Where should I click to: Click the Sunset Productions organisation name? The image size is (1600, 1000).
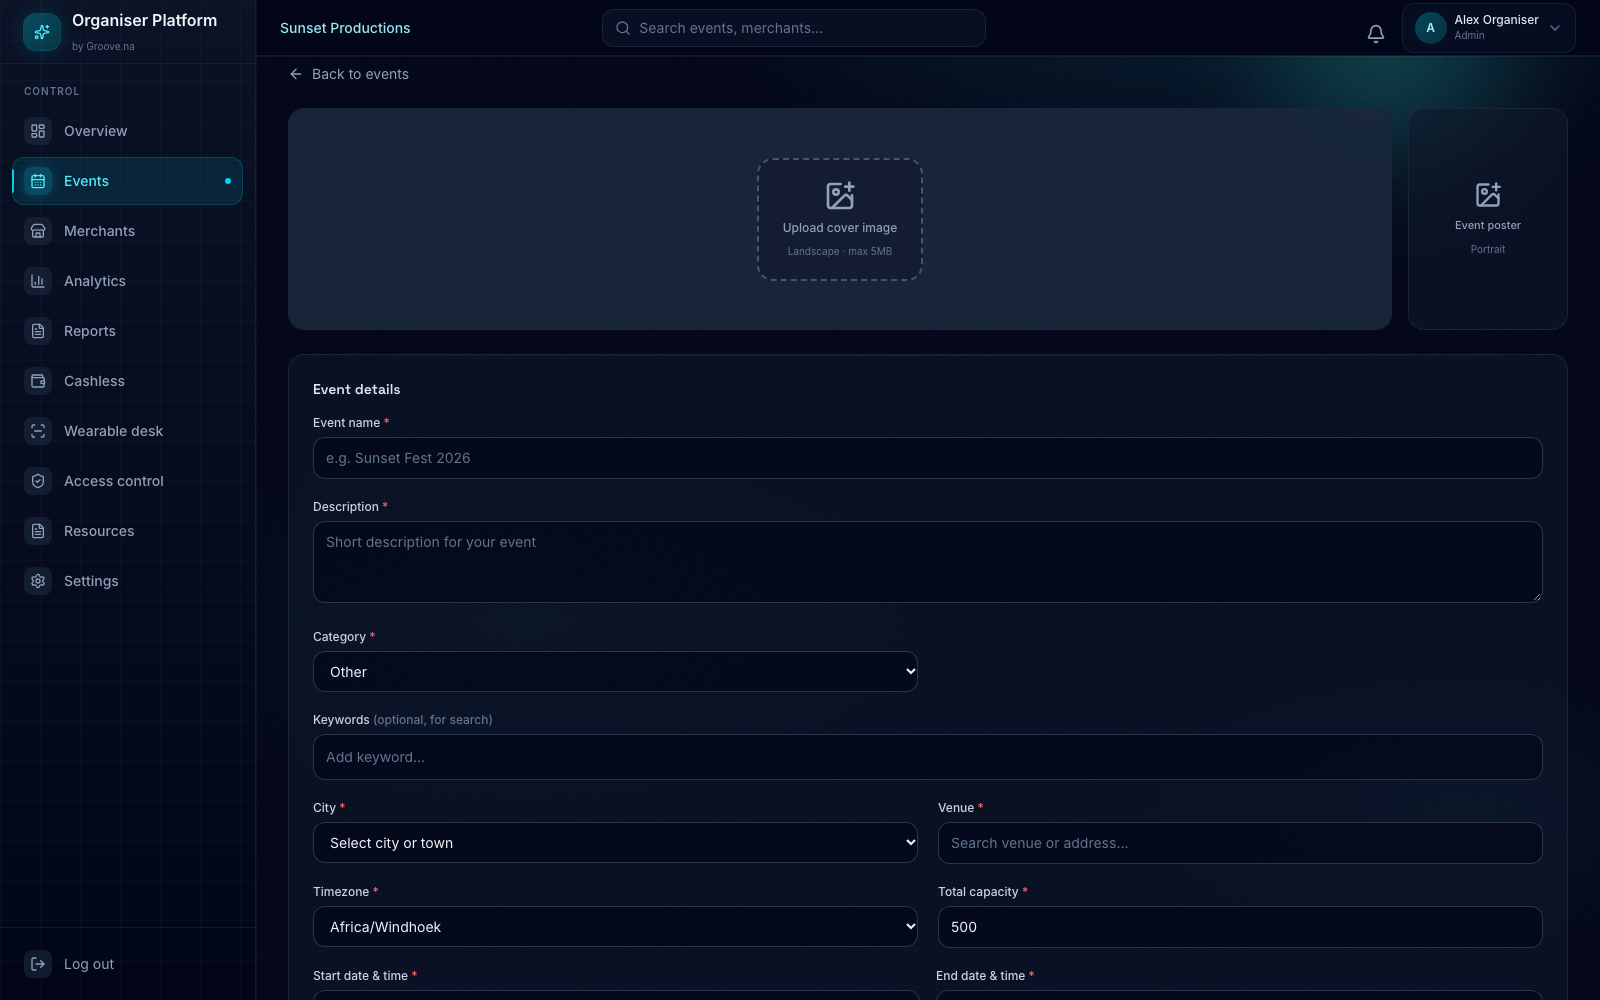(345, 28)
